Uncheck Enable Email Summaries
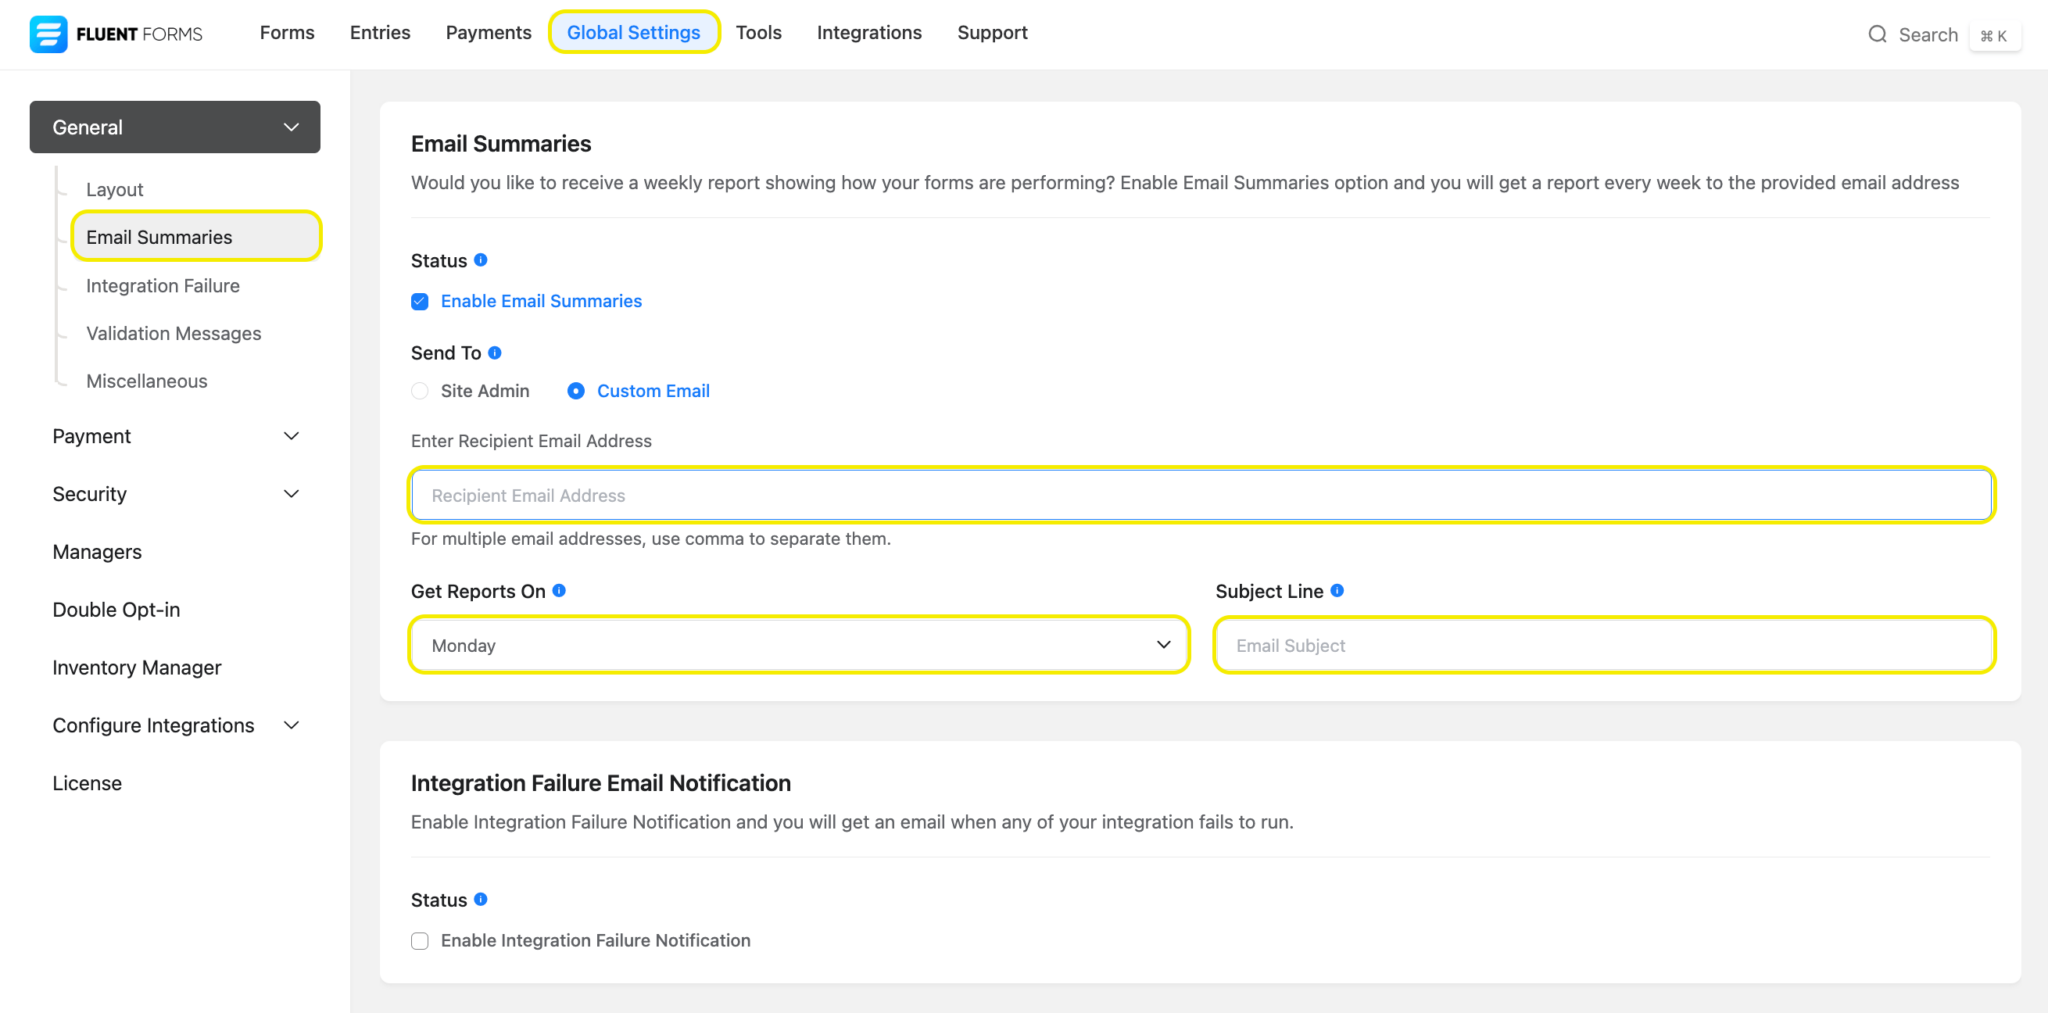The width and height of the screenshot is (2048, 1013). 419,301
